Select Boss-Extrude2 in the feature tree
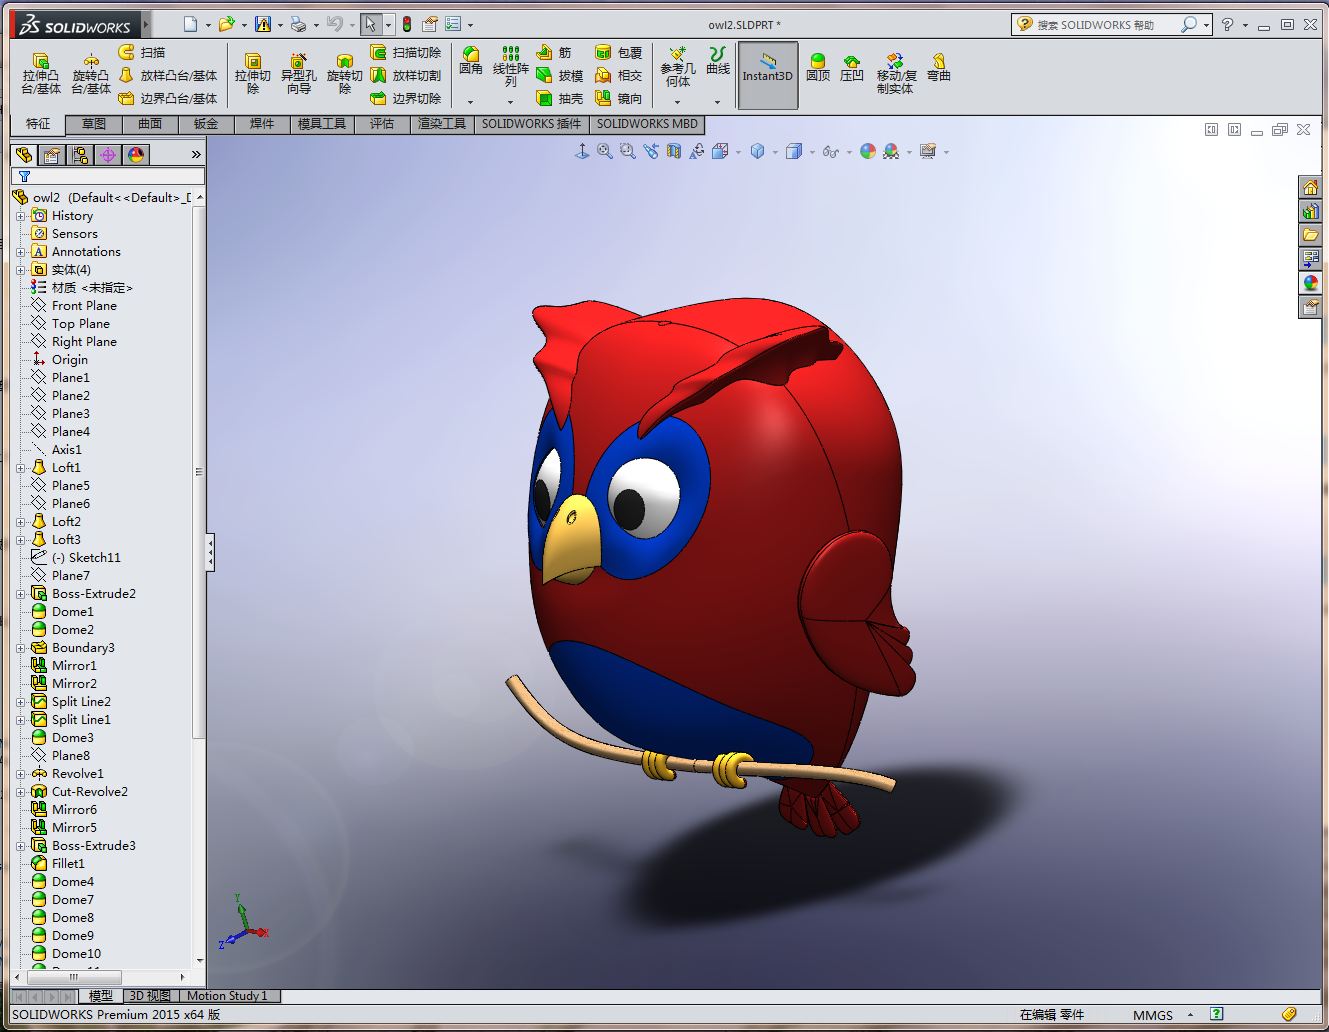This screenshot has width=1329, height=1032. click(93, 594)
